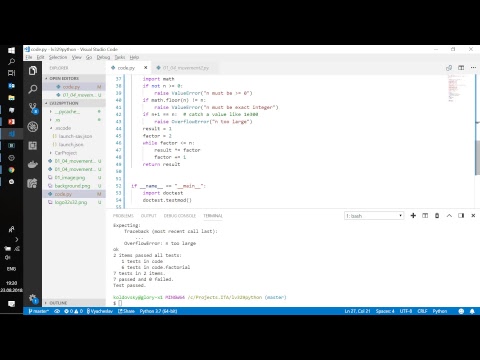The image size is (480, 360).
Task: Open launch.json in the file tree
Action: (75, 144)
